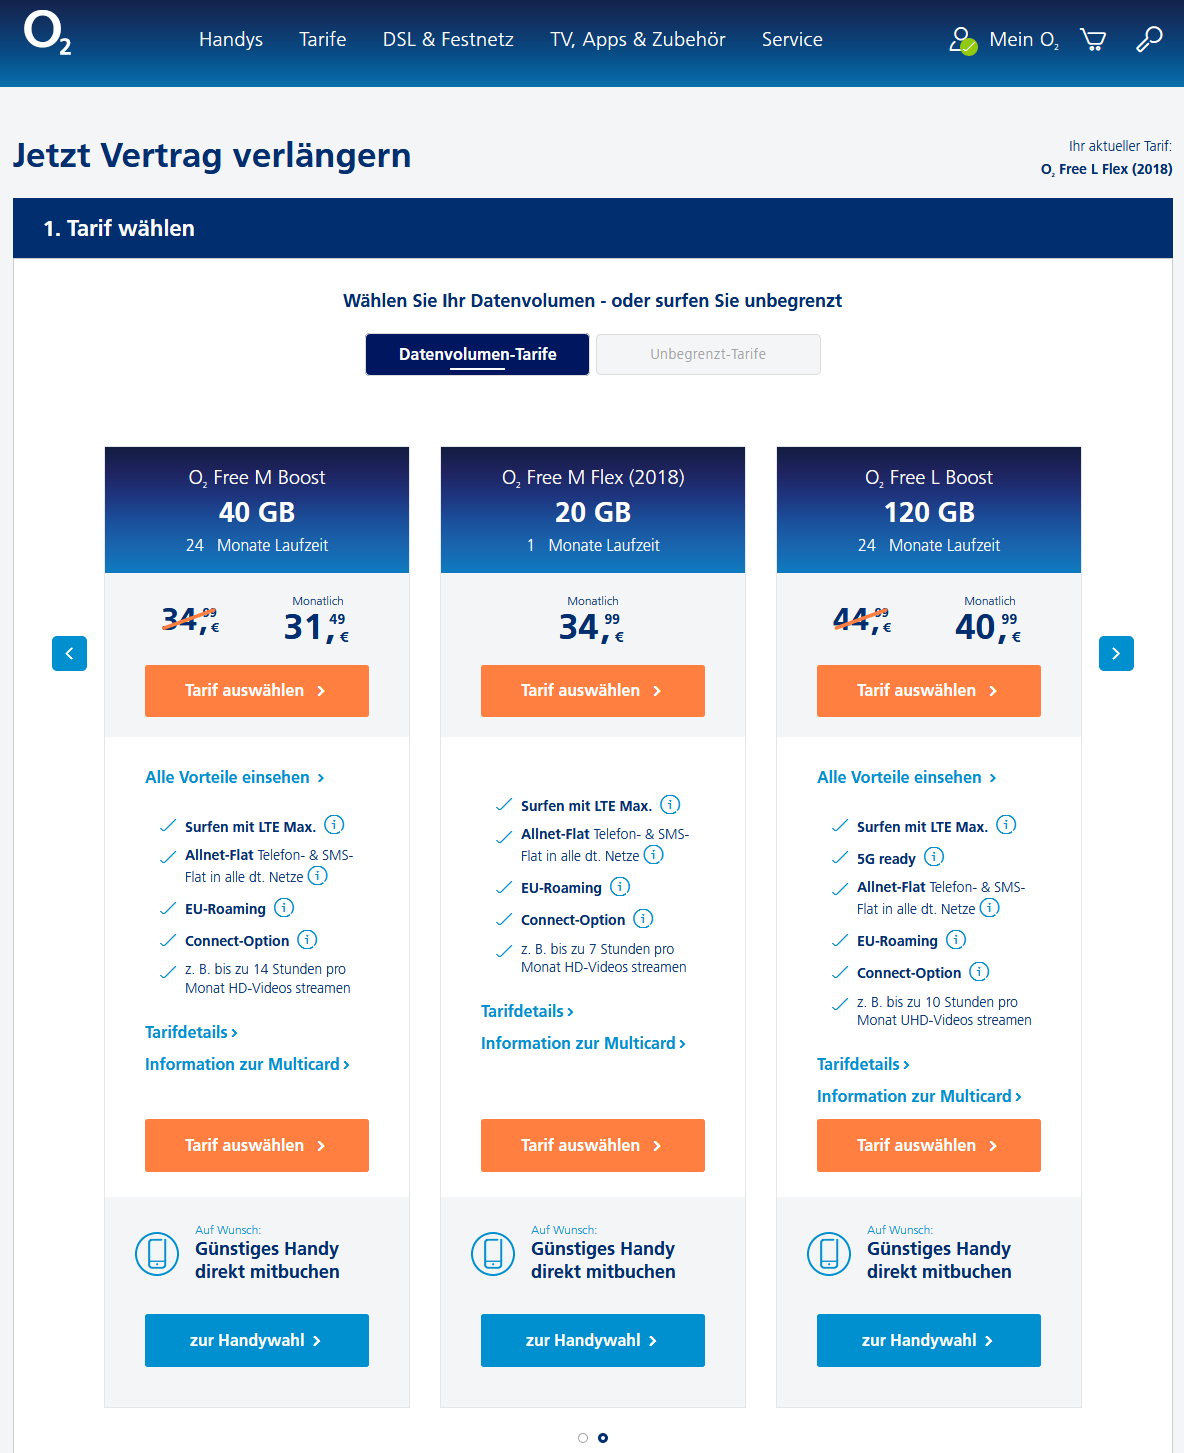Select the Datenvolumen-Tarife tab
1184x1453 pixels.
click(478, 354)
